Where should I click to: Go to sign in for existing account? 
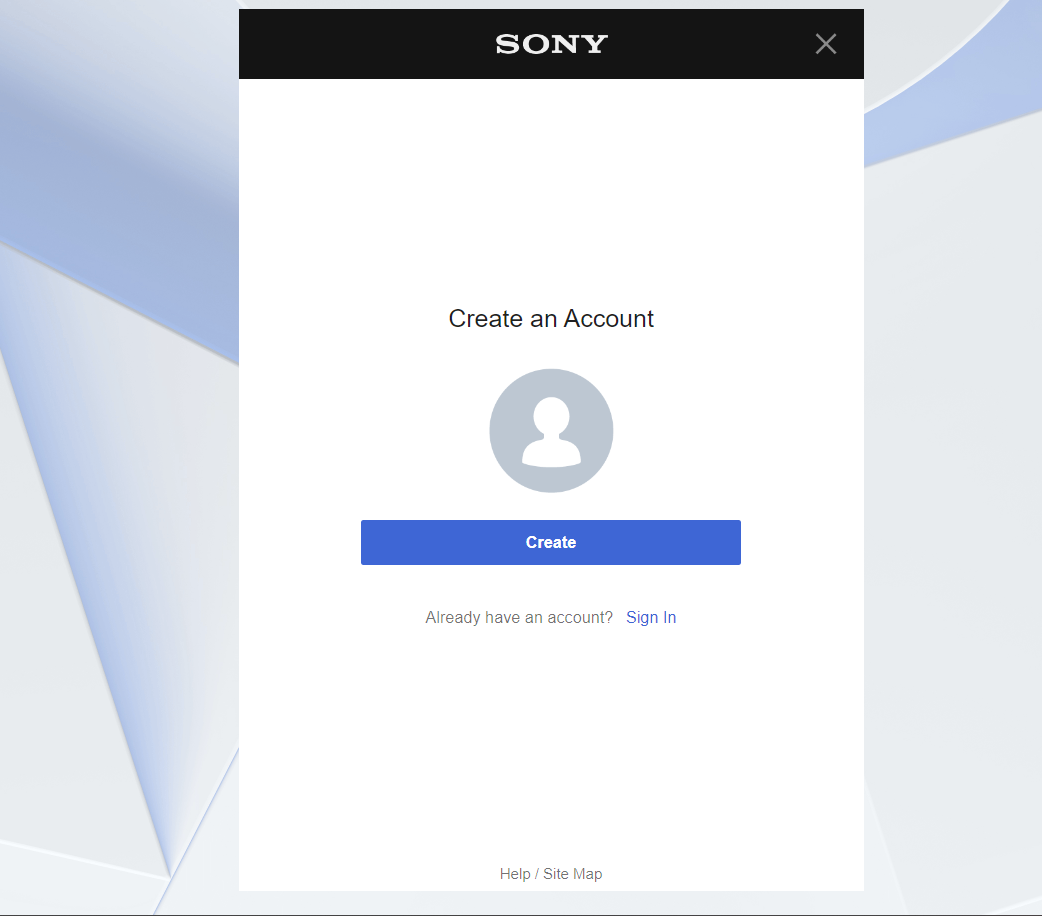[651, 617]
